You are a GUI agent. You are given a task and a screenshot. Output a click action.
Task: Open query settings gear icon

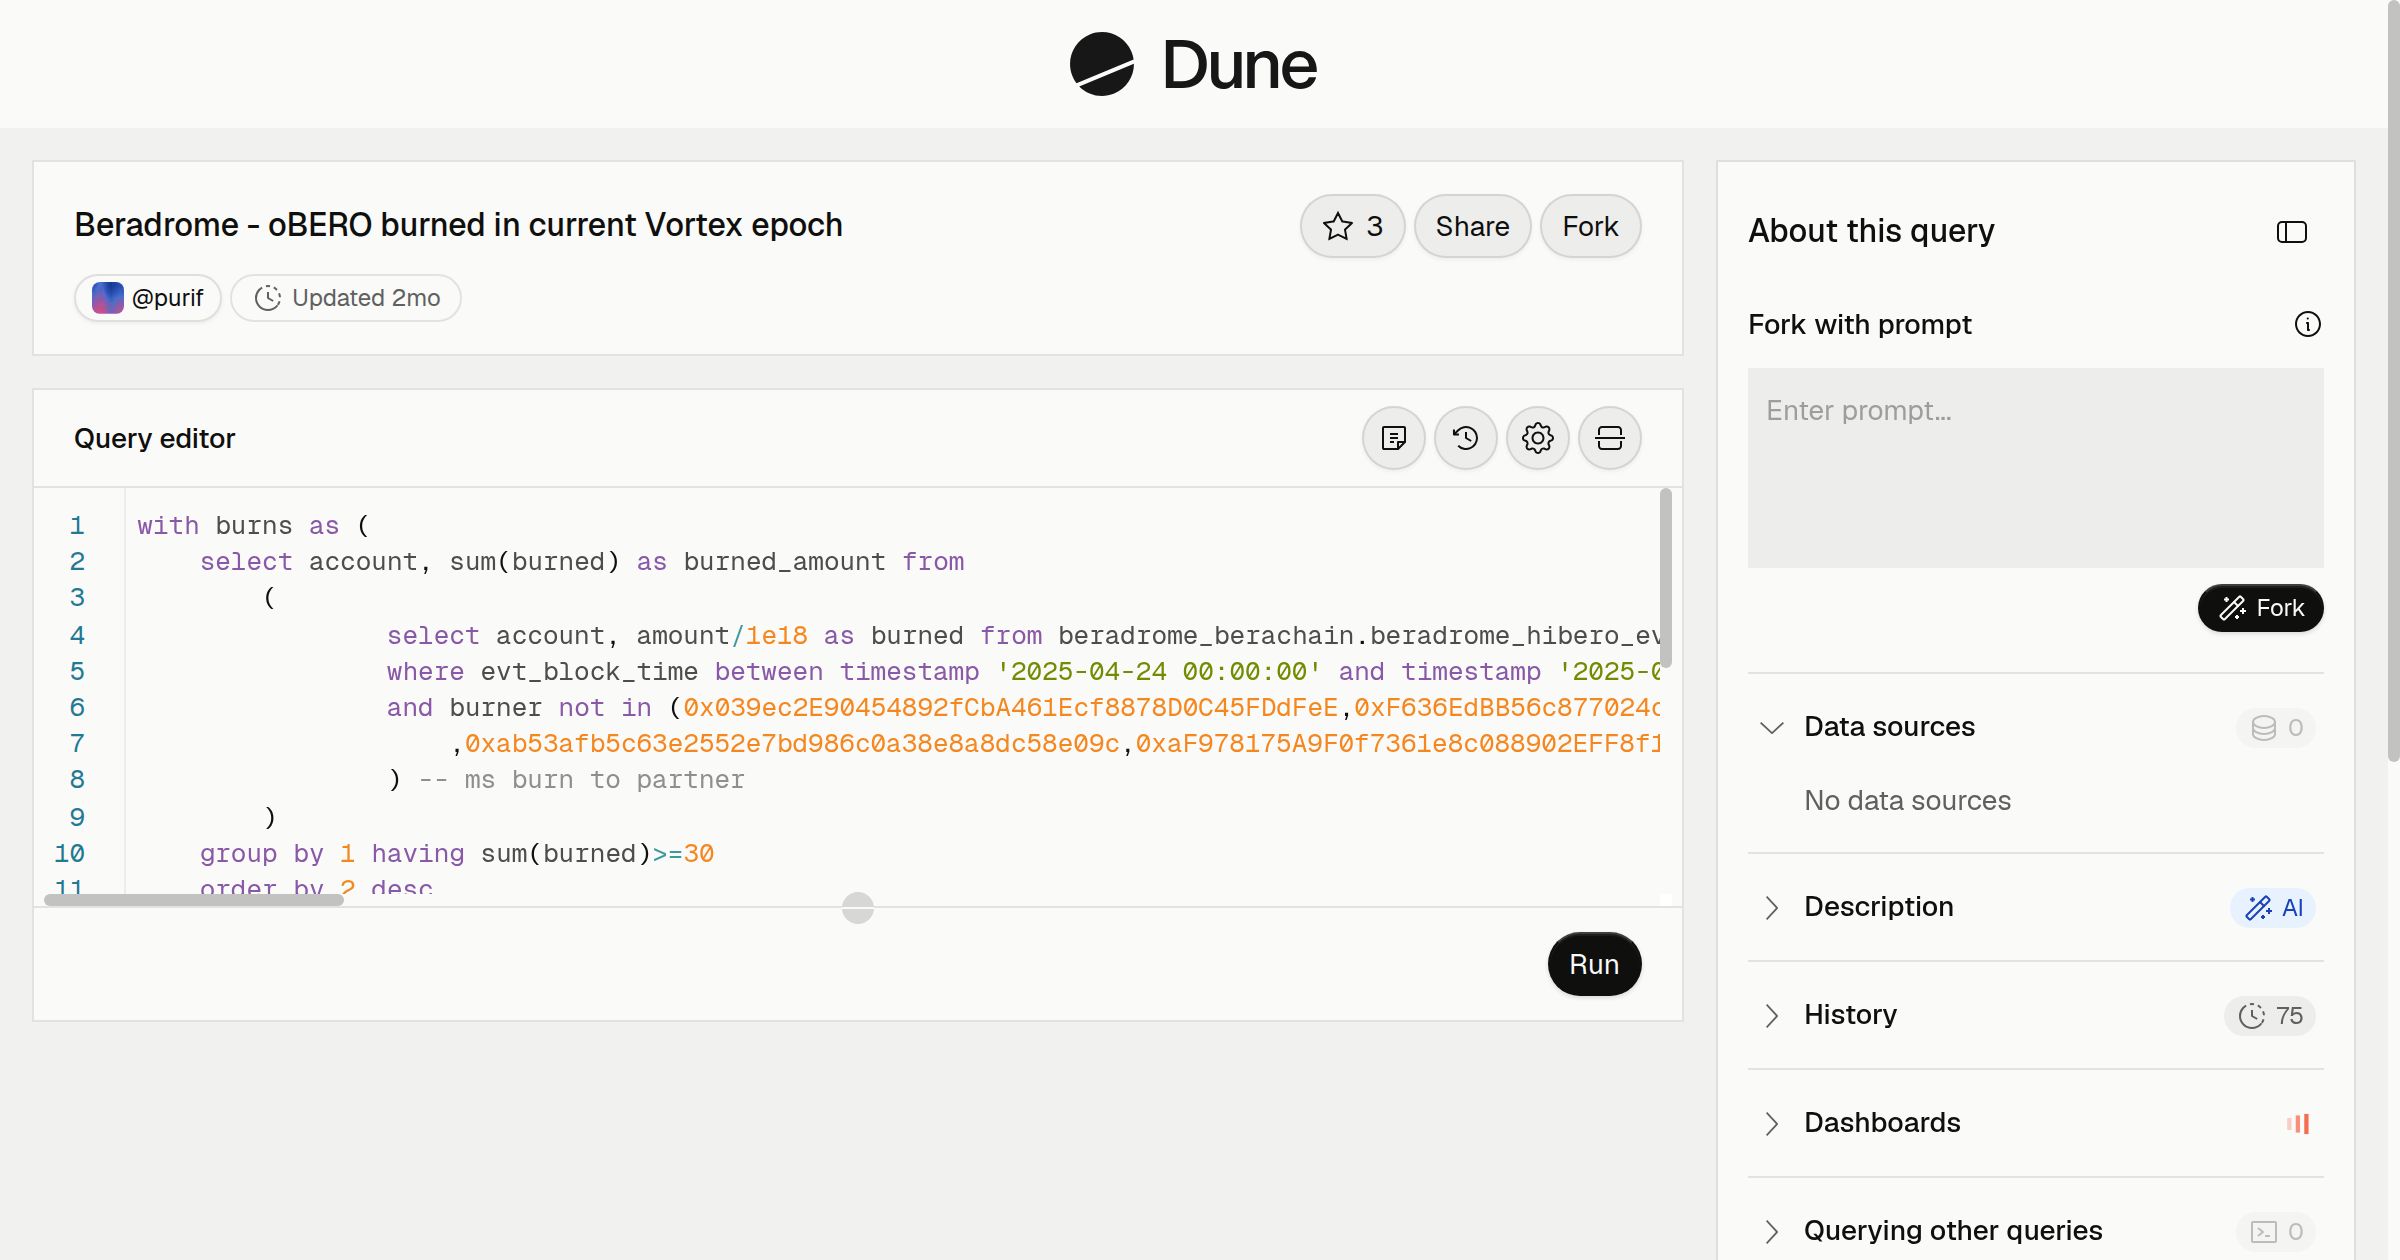(x=1538, y=438)
